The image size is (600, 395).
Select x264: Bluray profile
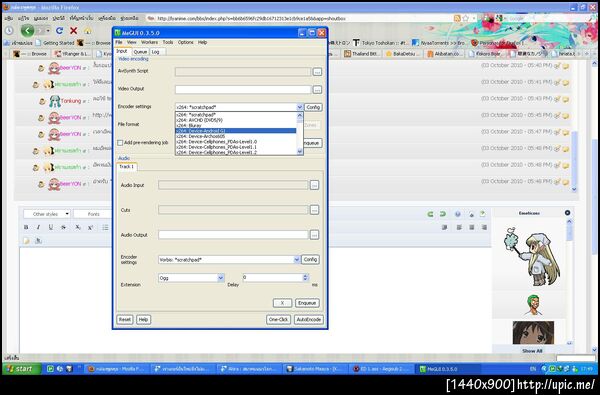tap(235, 125)
